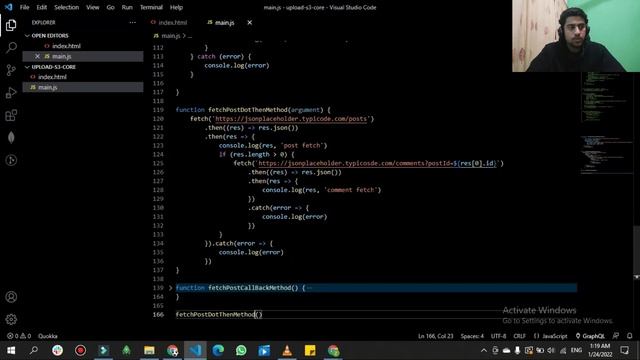Open Run and Debug view icon
640x360 pixels.
pyautogui.click(x=11, y=93)
